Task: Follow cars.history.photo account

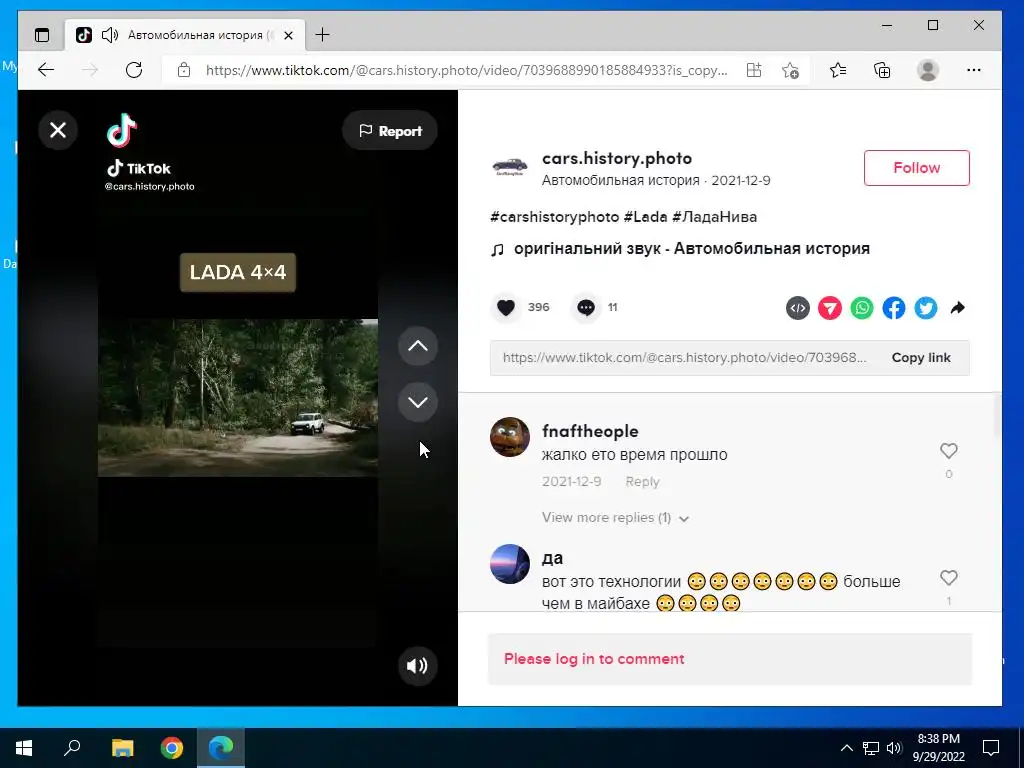Action: tap(916, 168)
